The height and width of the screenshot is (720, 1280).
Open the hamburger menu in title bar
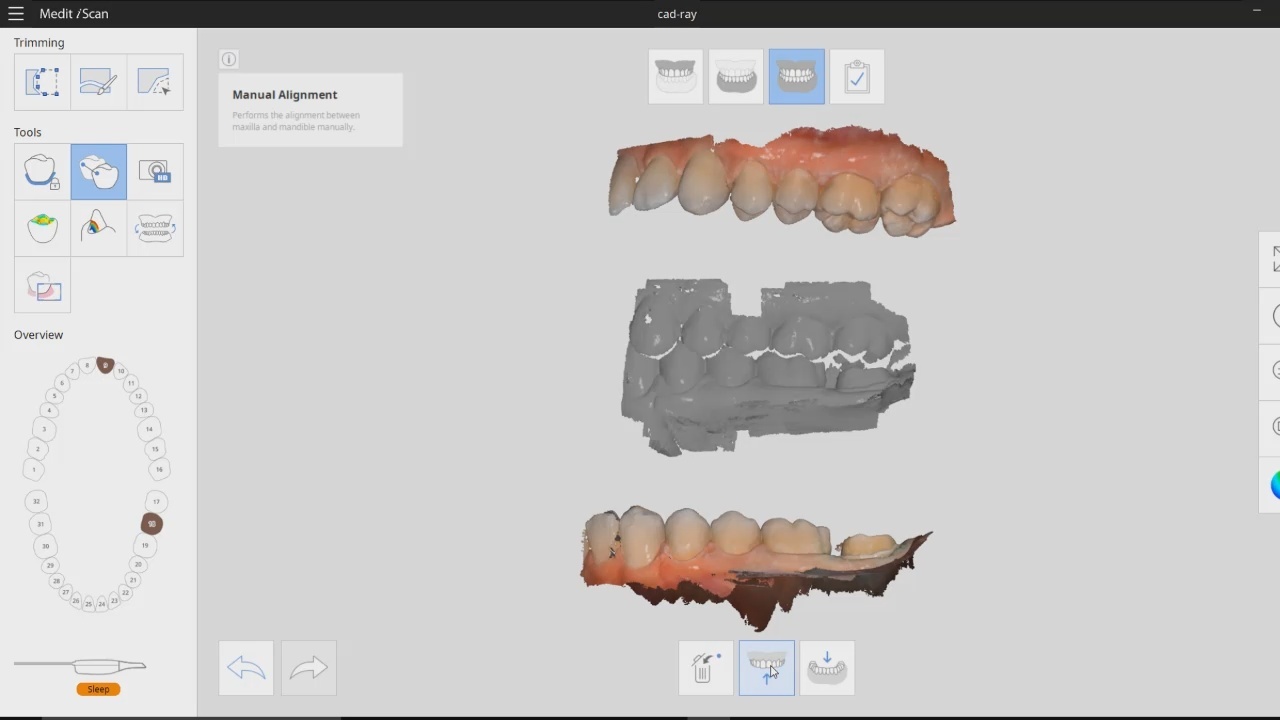click(x=16, y=14)
